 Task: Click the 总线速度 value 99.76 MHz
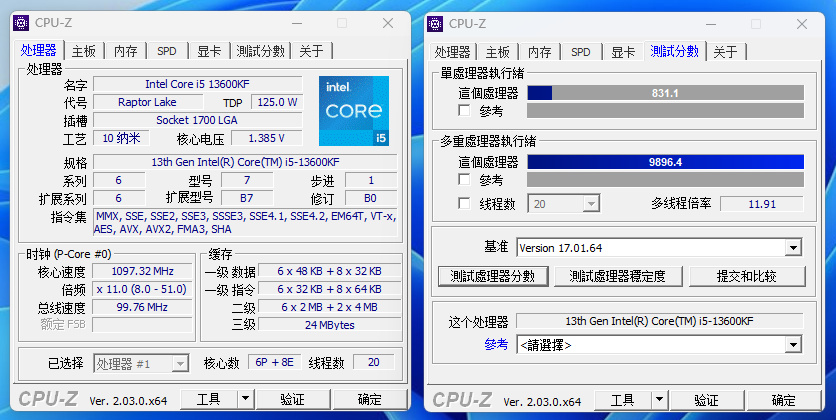click(142, 307)
